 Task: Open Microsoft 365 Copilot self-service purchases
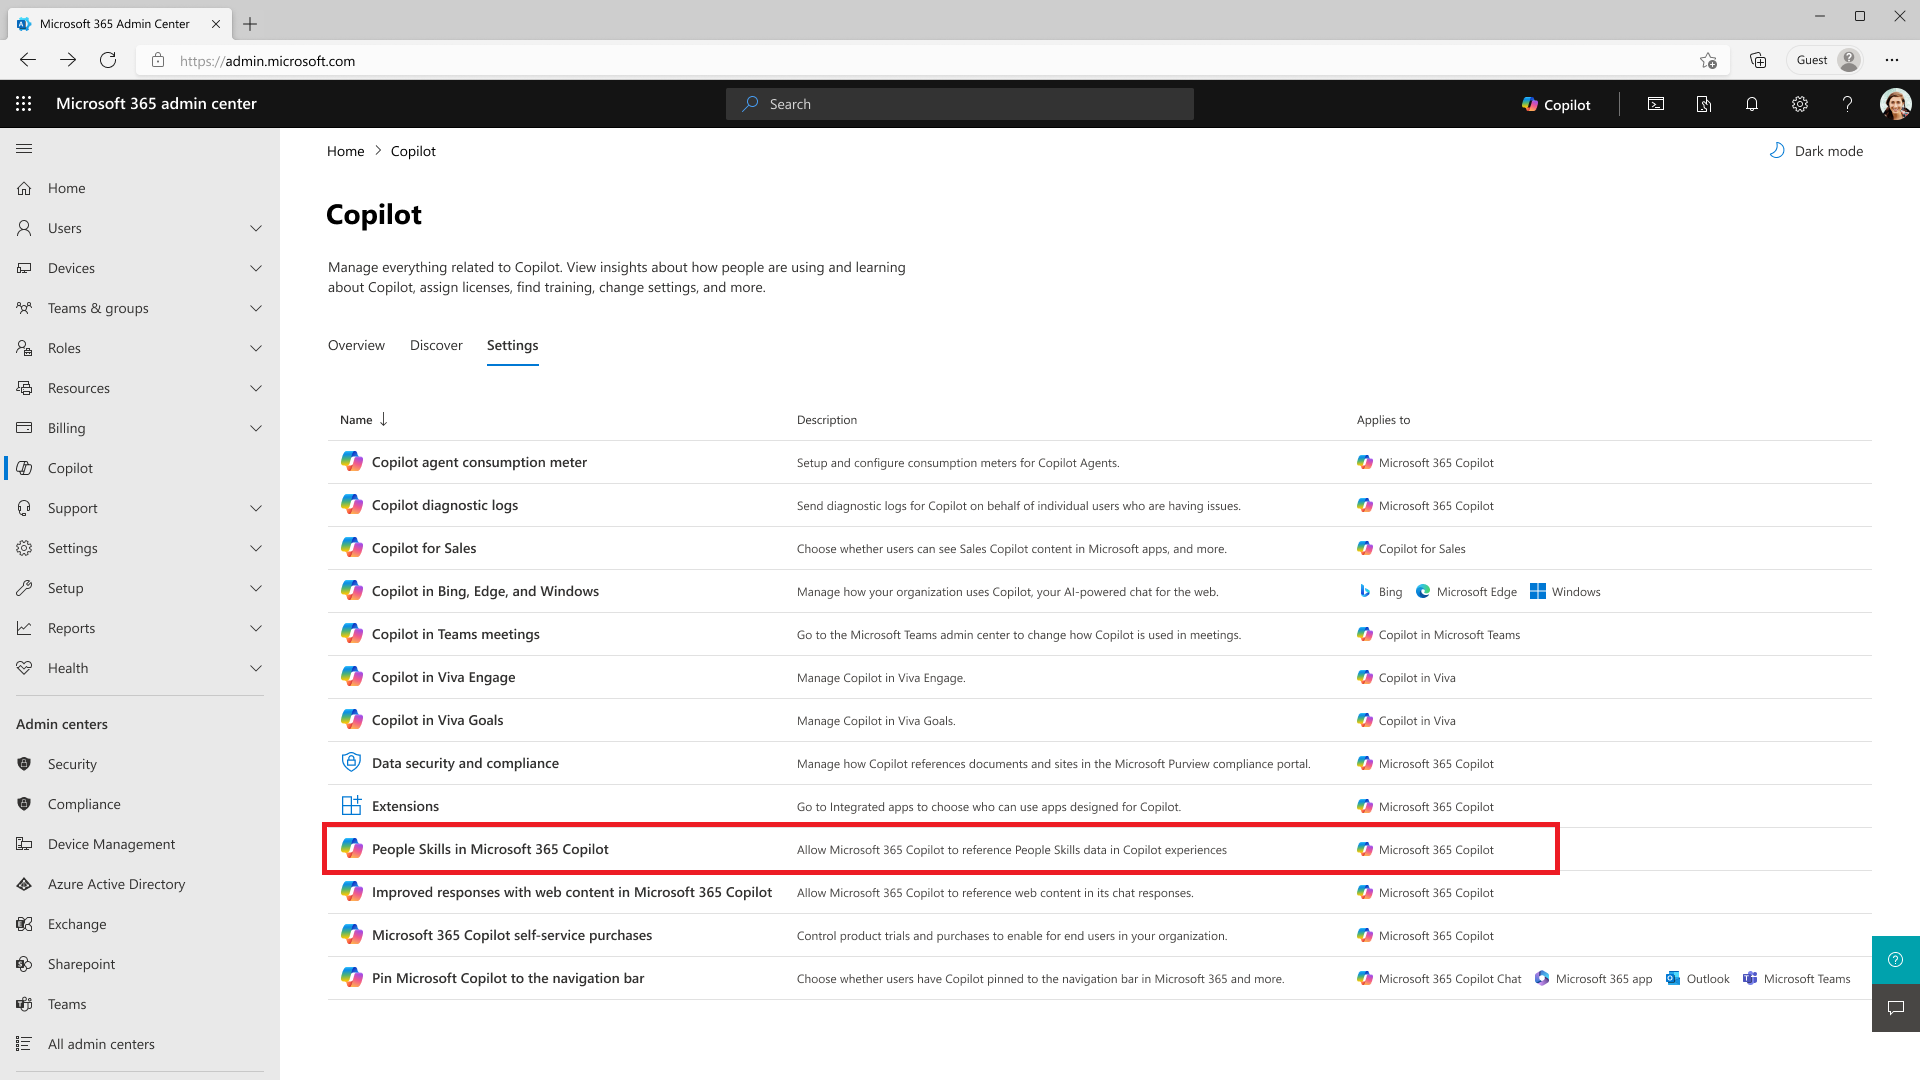[512, 935]
